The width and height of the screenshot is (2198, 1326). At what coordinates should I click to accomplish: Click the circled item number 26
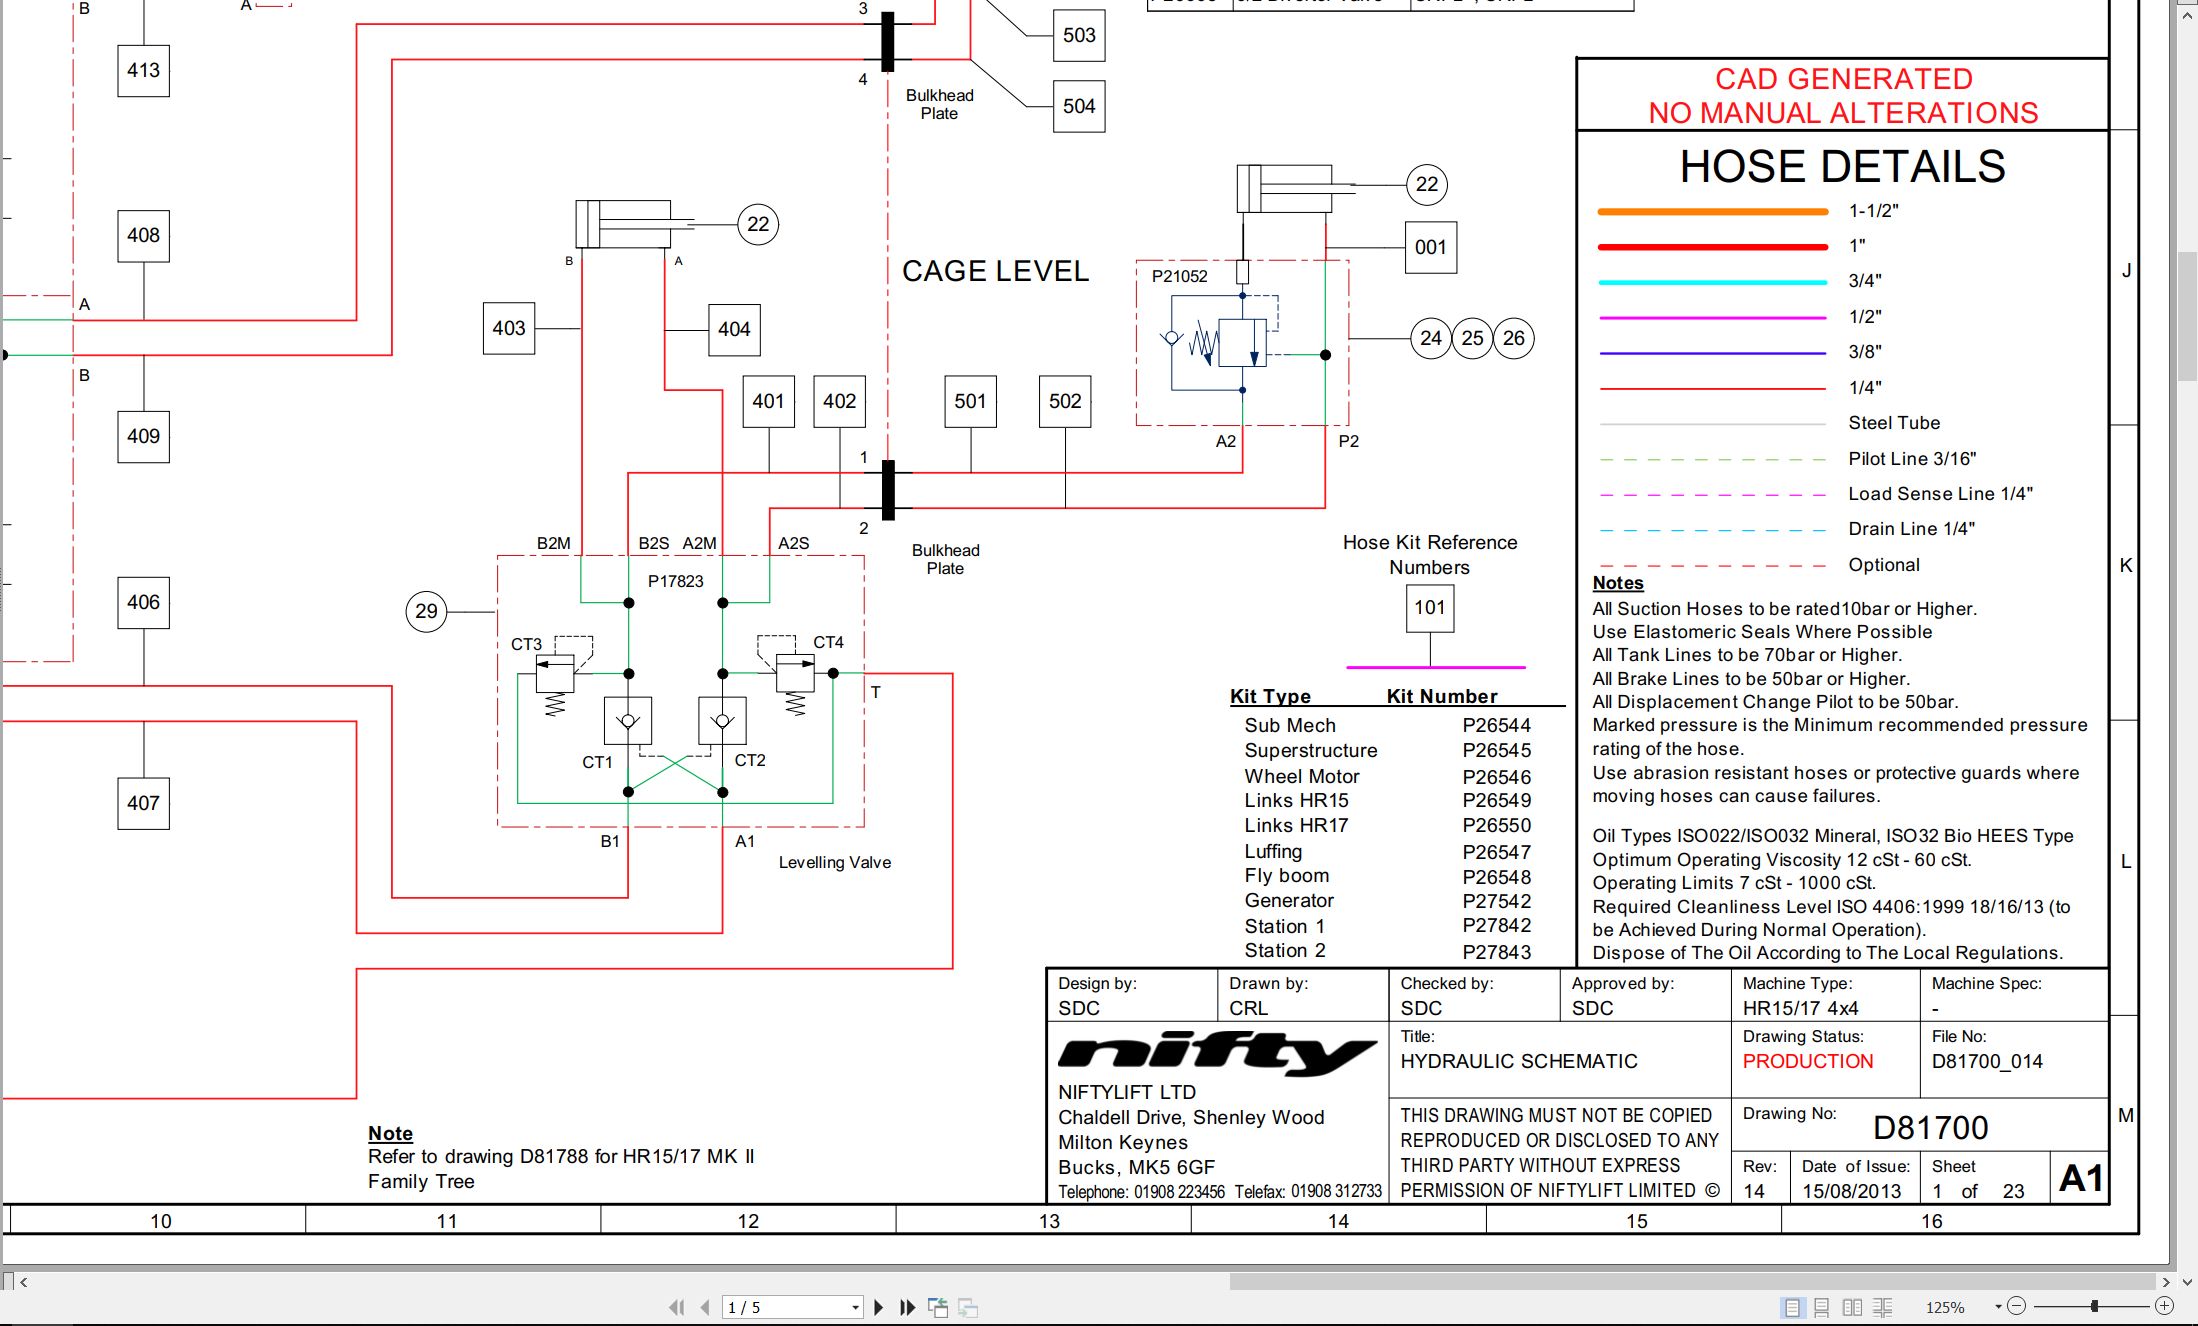pyautogui.click(x=1514, y=338)
